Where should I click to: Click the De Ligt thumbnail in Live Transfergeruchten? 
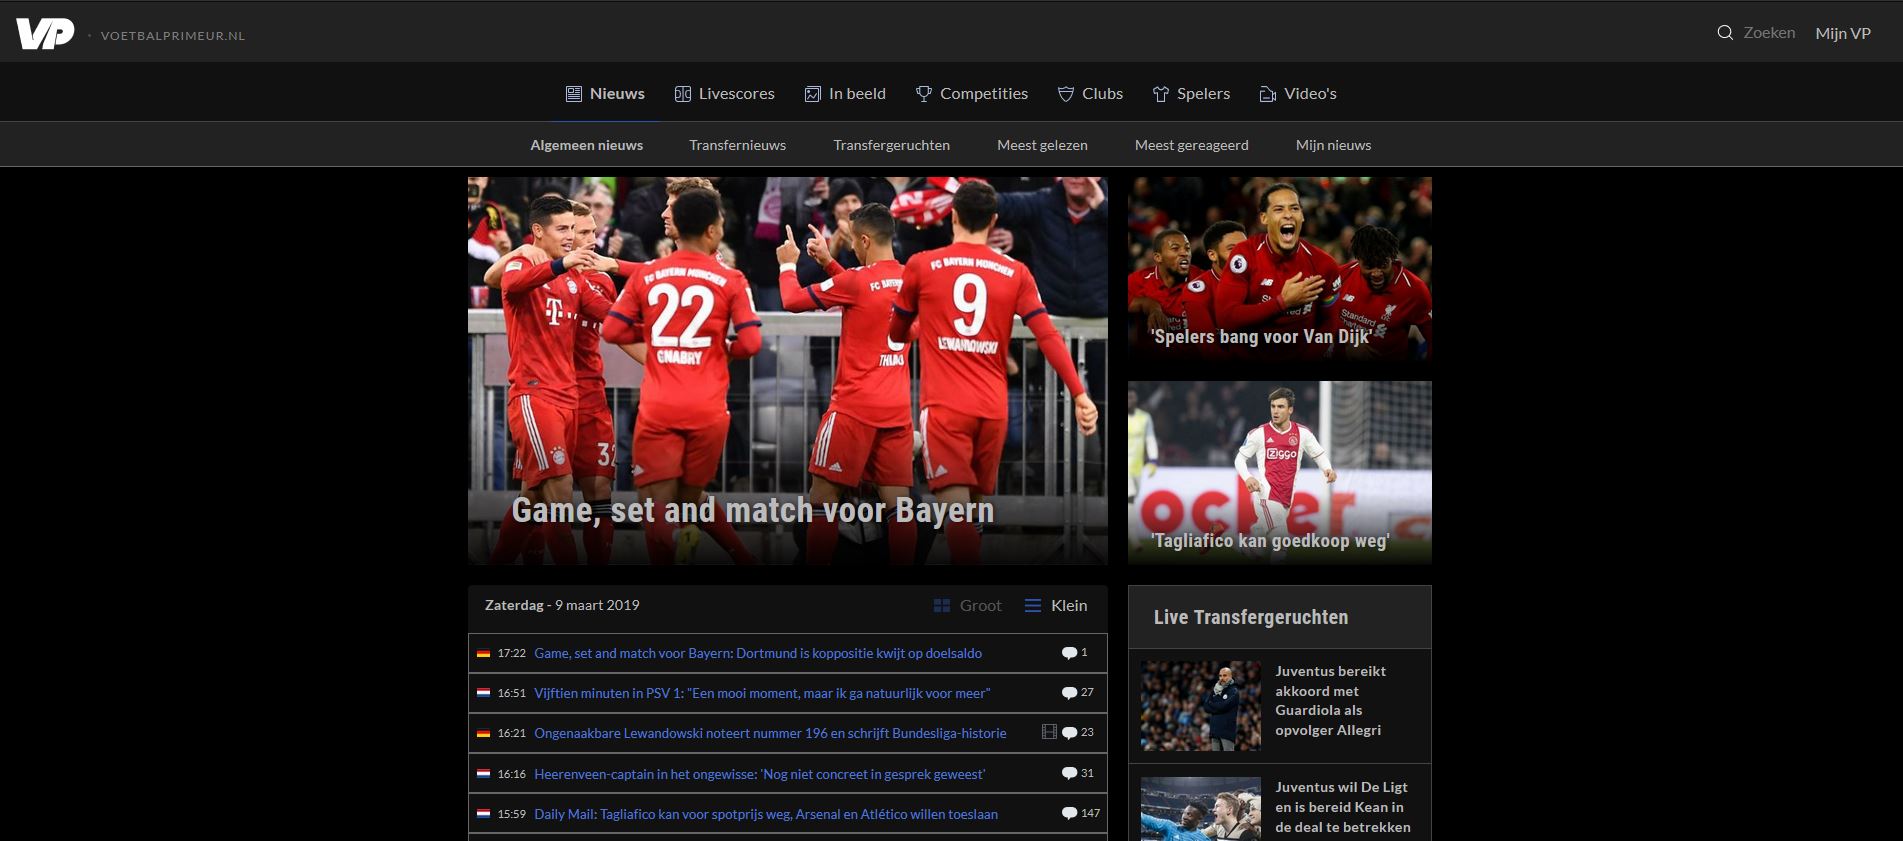(1201, 809)
